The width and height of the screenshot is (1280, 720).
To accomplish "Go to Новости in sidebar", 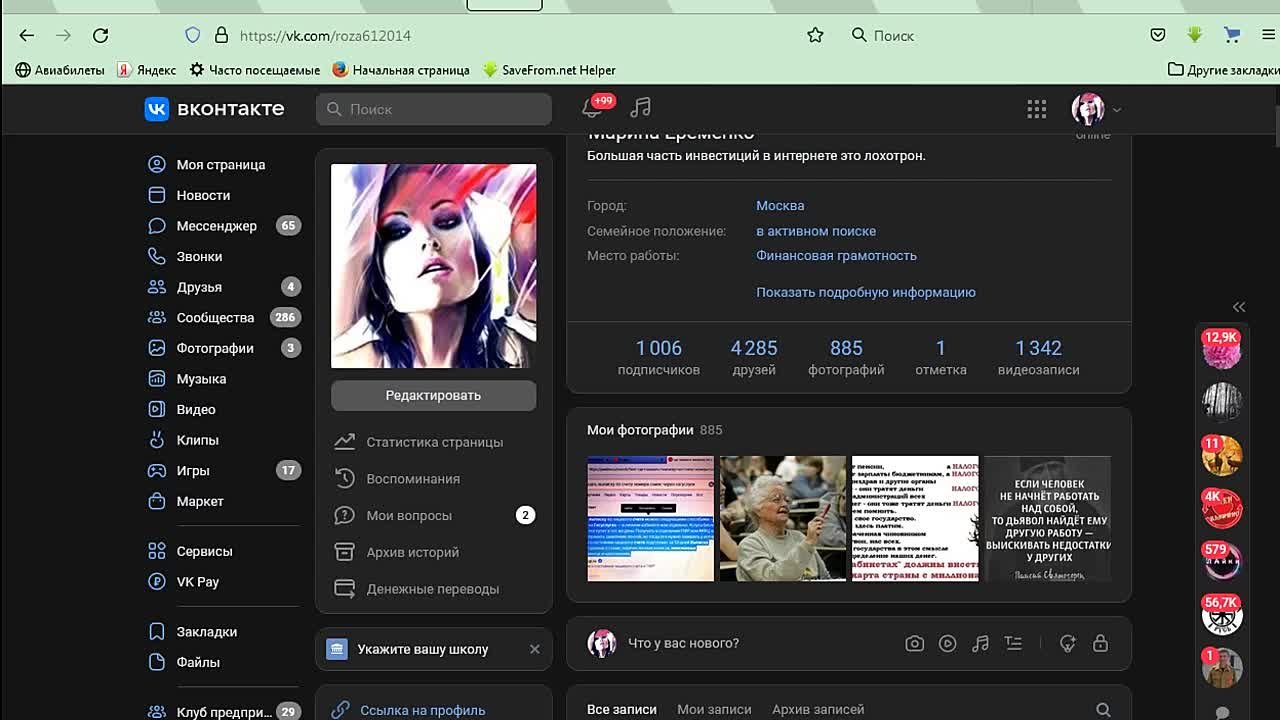I will coord(203,195).
